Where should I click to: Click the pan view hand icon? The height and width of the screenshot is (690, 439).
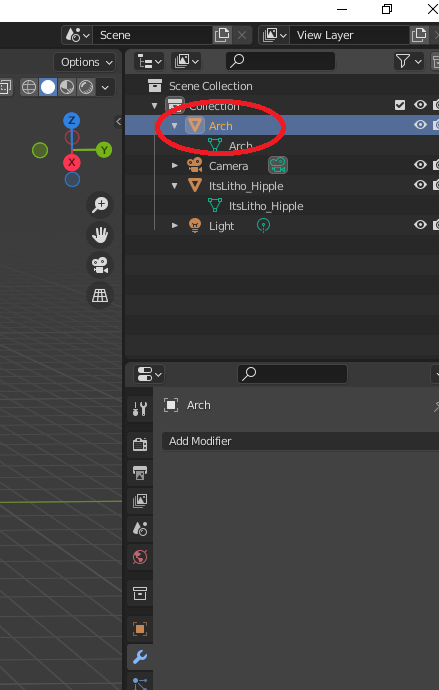100,235
